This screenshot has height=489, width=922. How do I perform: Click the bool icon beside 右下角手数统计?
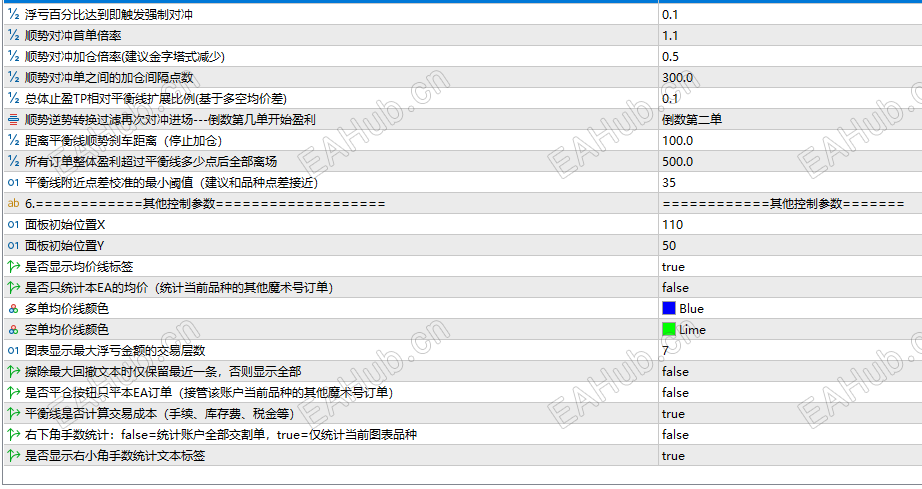[x=14, y=435]
